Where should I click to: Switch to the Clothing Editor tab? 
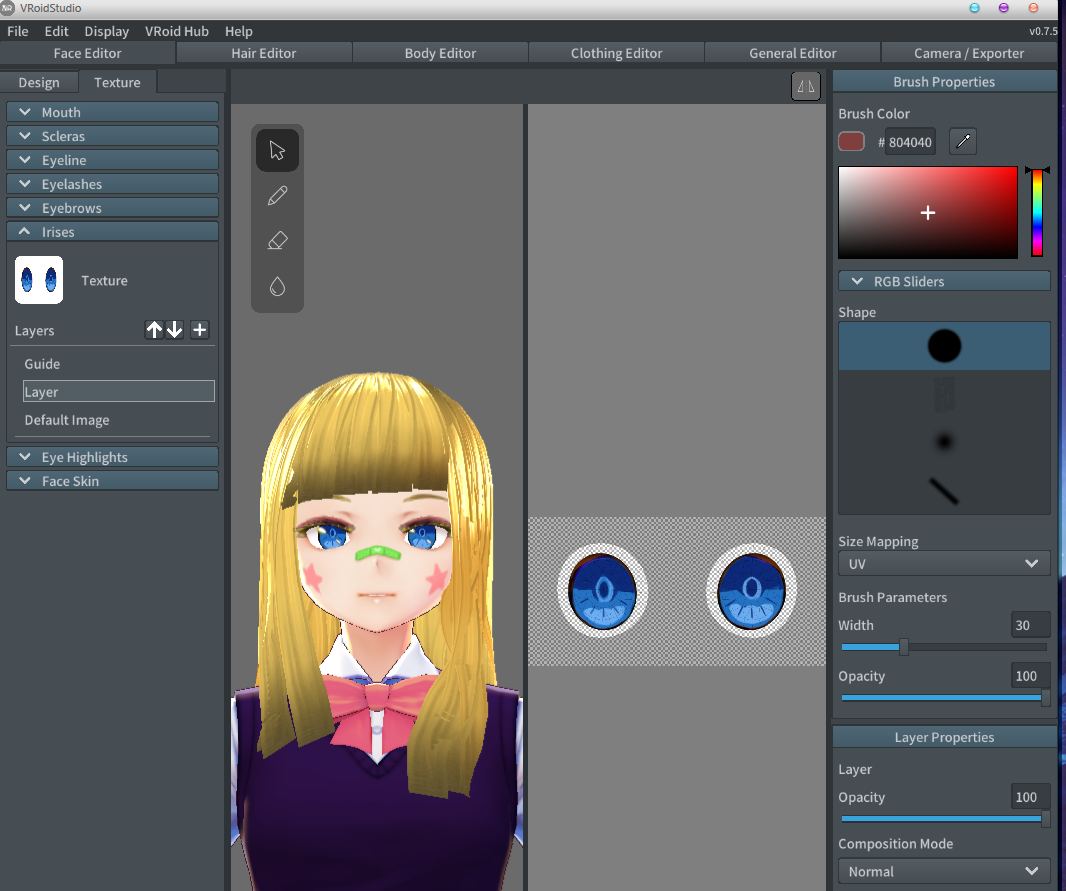(x=616, y=53)
